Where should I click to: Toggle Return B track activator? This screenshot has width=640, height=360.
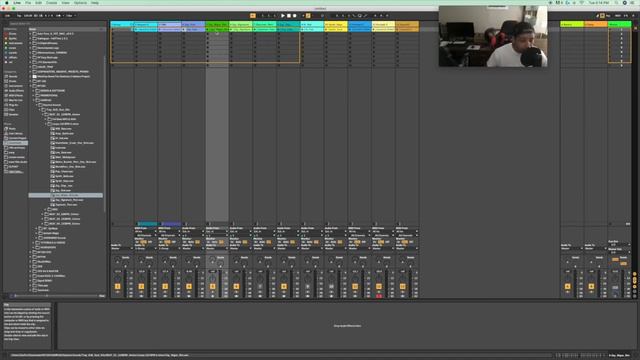click(x=591, y=287)
